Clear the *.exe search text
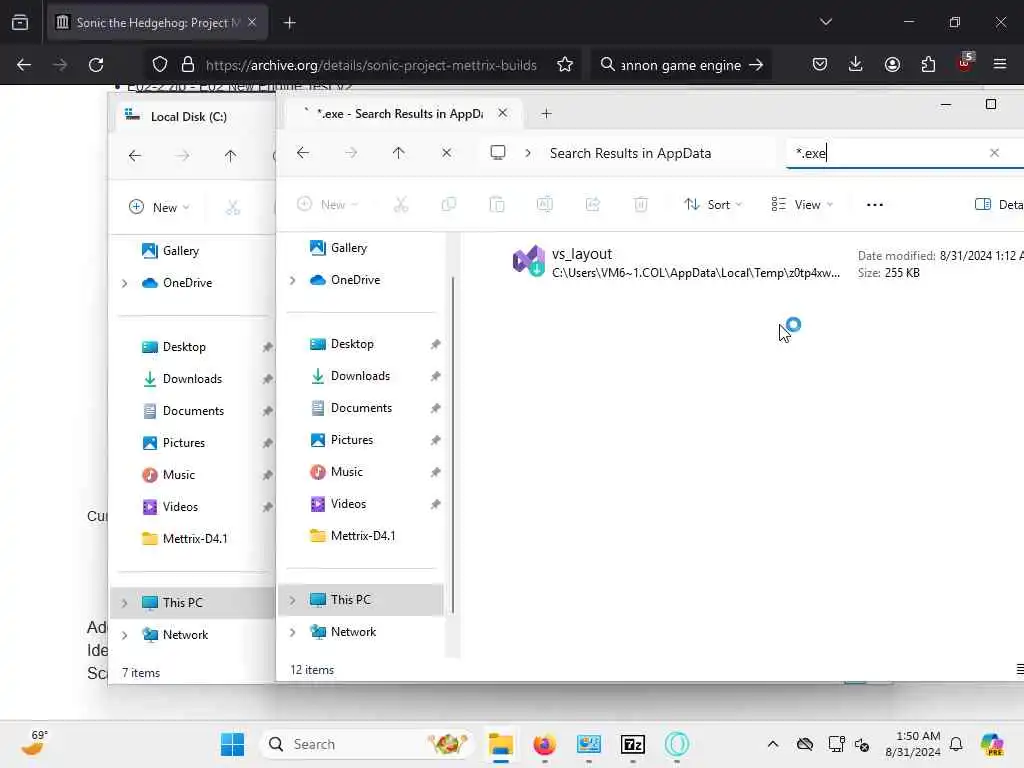The height and width of the screenshot is (768, 1024). (994, 153)
